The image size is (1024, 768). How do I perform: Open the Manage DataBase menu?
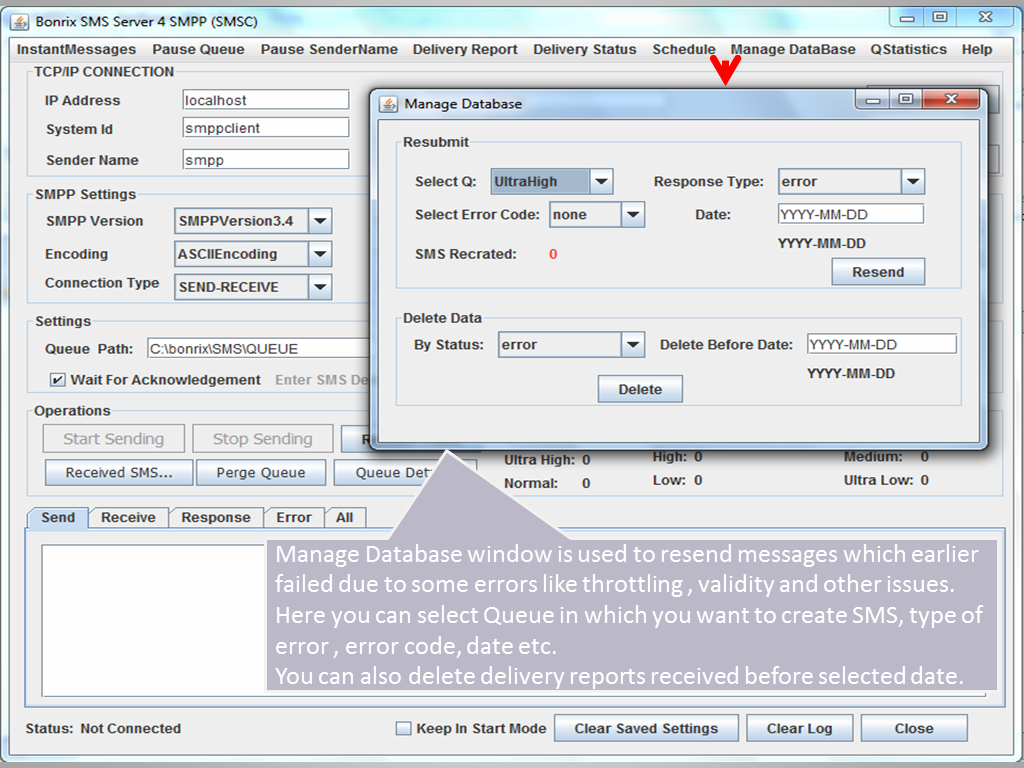click(793, 50)
